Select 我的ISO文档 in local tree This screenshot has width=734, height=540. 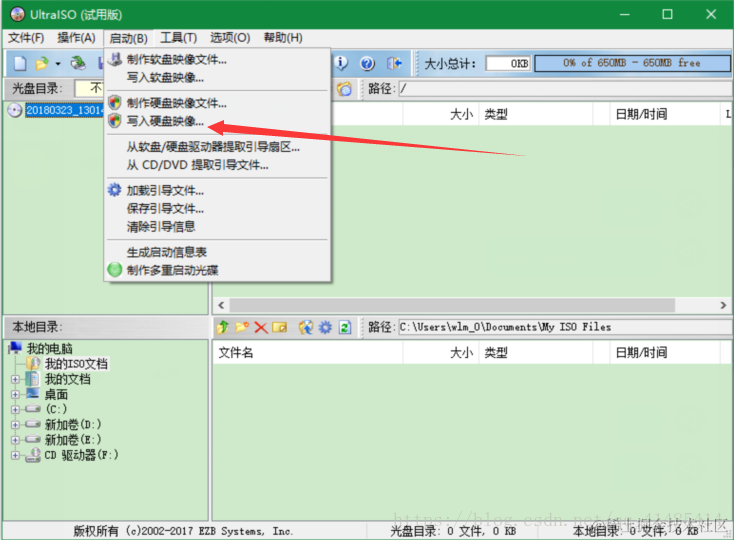(76, 364)
